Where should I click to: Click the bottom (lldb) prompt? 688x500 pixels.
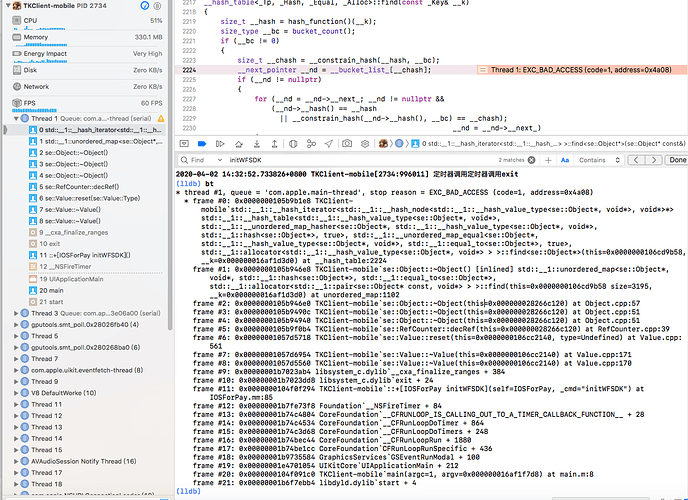(188, 491)
